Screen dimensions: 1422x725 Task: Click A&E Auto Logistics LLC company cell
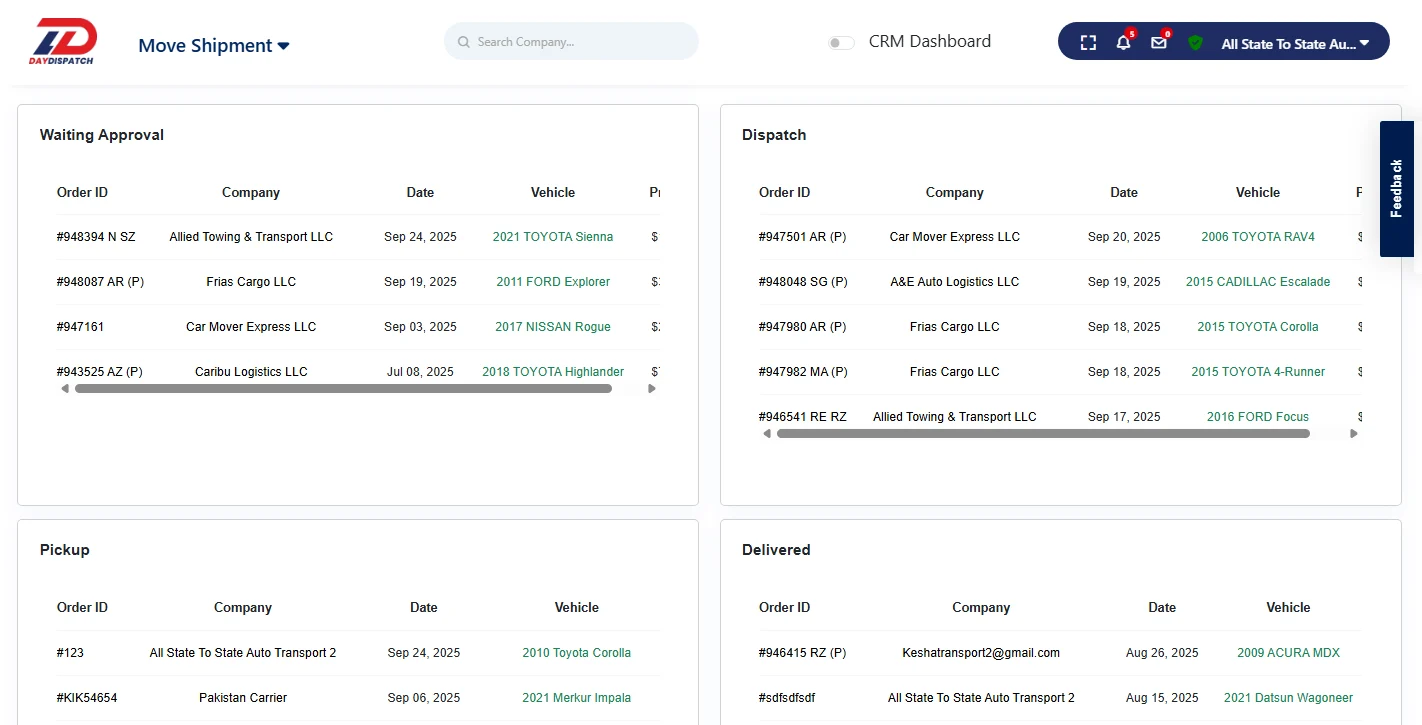(x=955, y=282)
